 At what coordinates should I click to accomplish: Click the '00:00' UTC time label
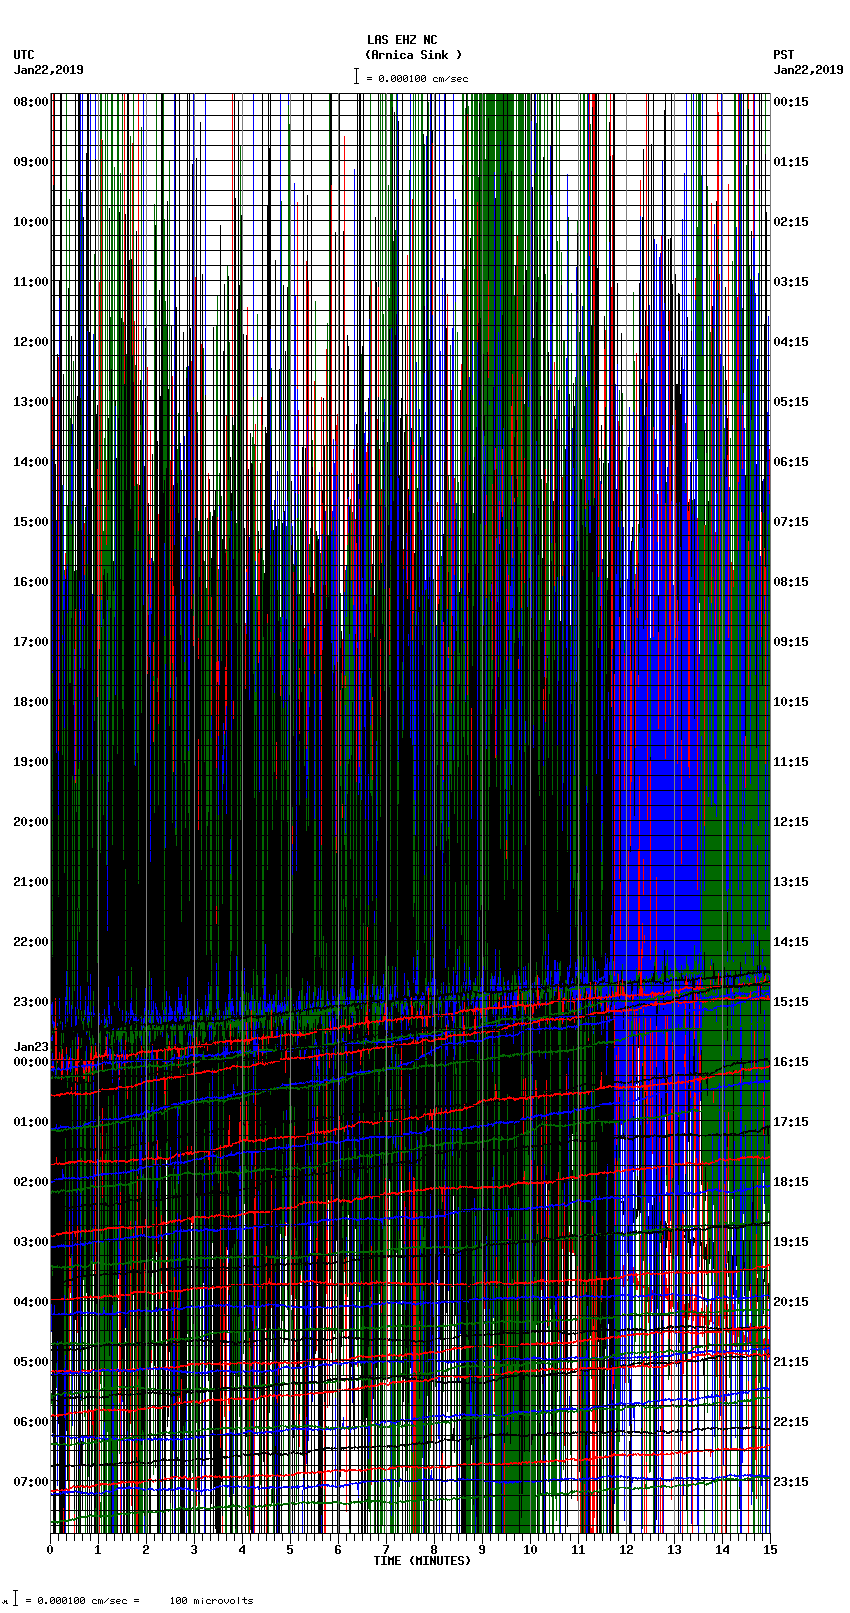(x=31, y=1062)
